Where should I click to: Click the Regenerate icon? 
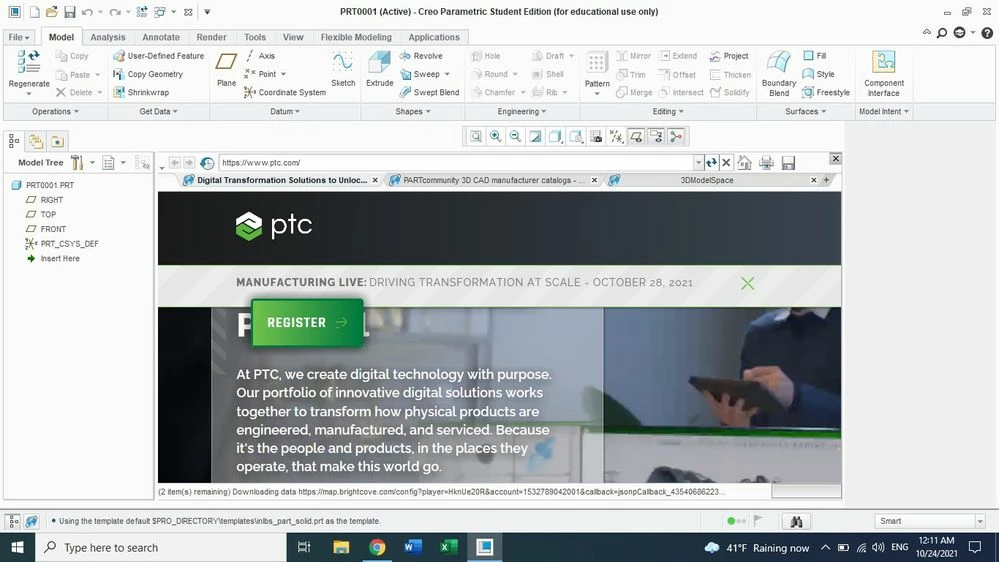tap(29, 62)
